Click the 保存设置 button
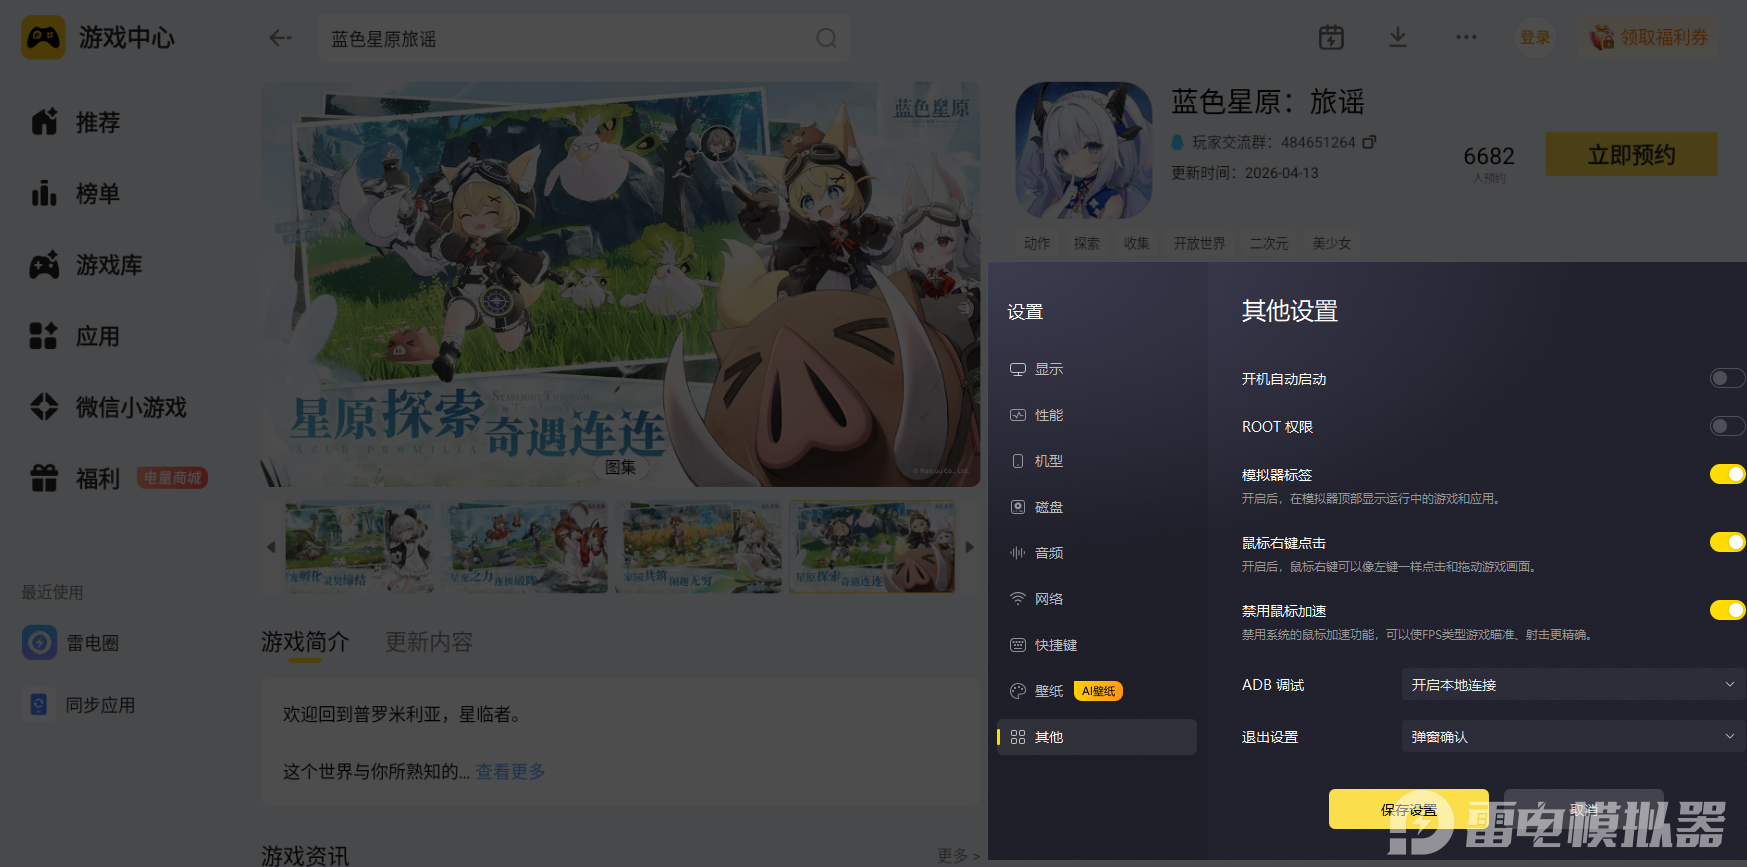 [x=1408, y=809]
